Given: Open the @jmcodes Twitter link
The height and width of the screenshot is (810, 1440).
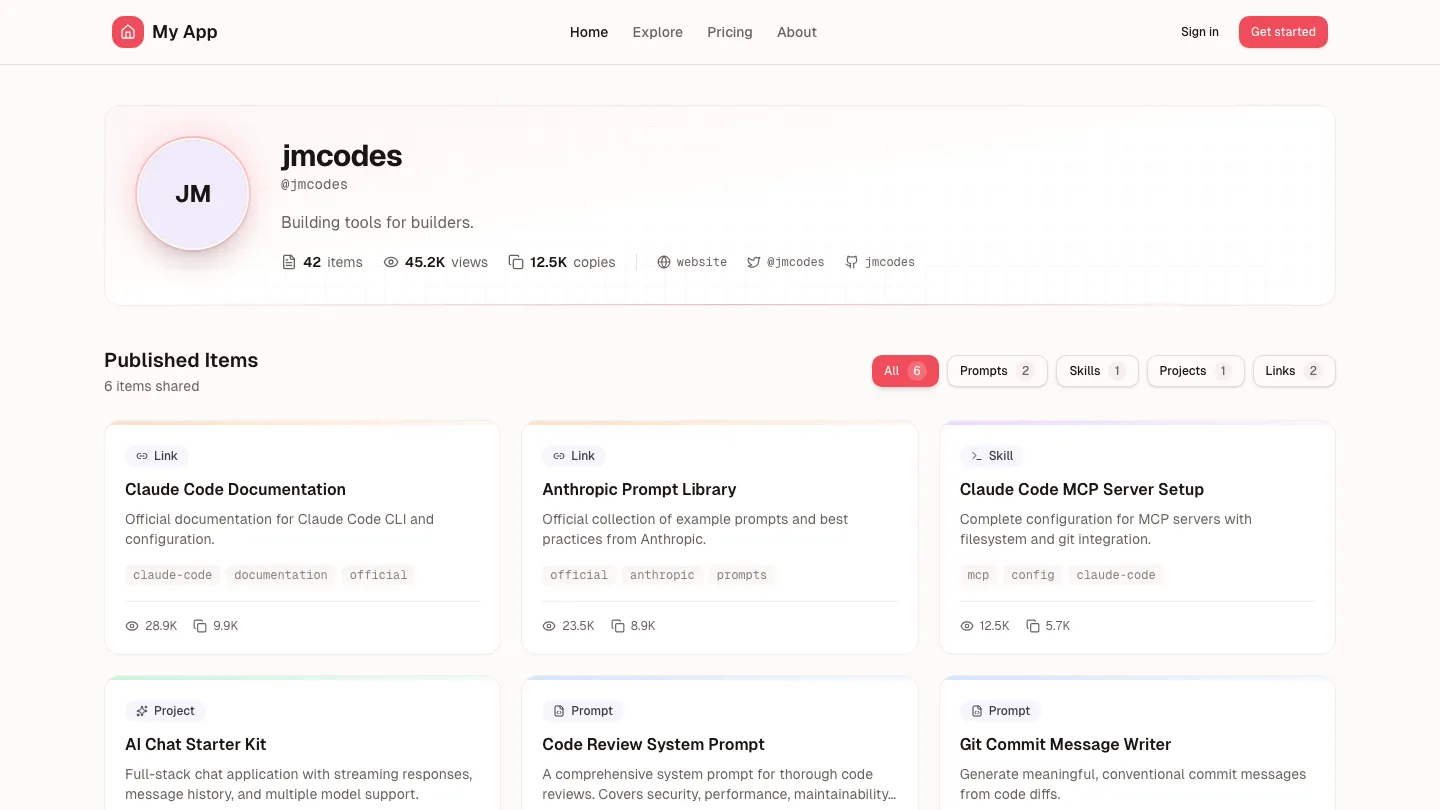Looking at the screenshot, I should point(786,262).
